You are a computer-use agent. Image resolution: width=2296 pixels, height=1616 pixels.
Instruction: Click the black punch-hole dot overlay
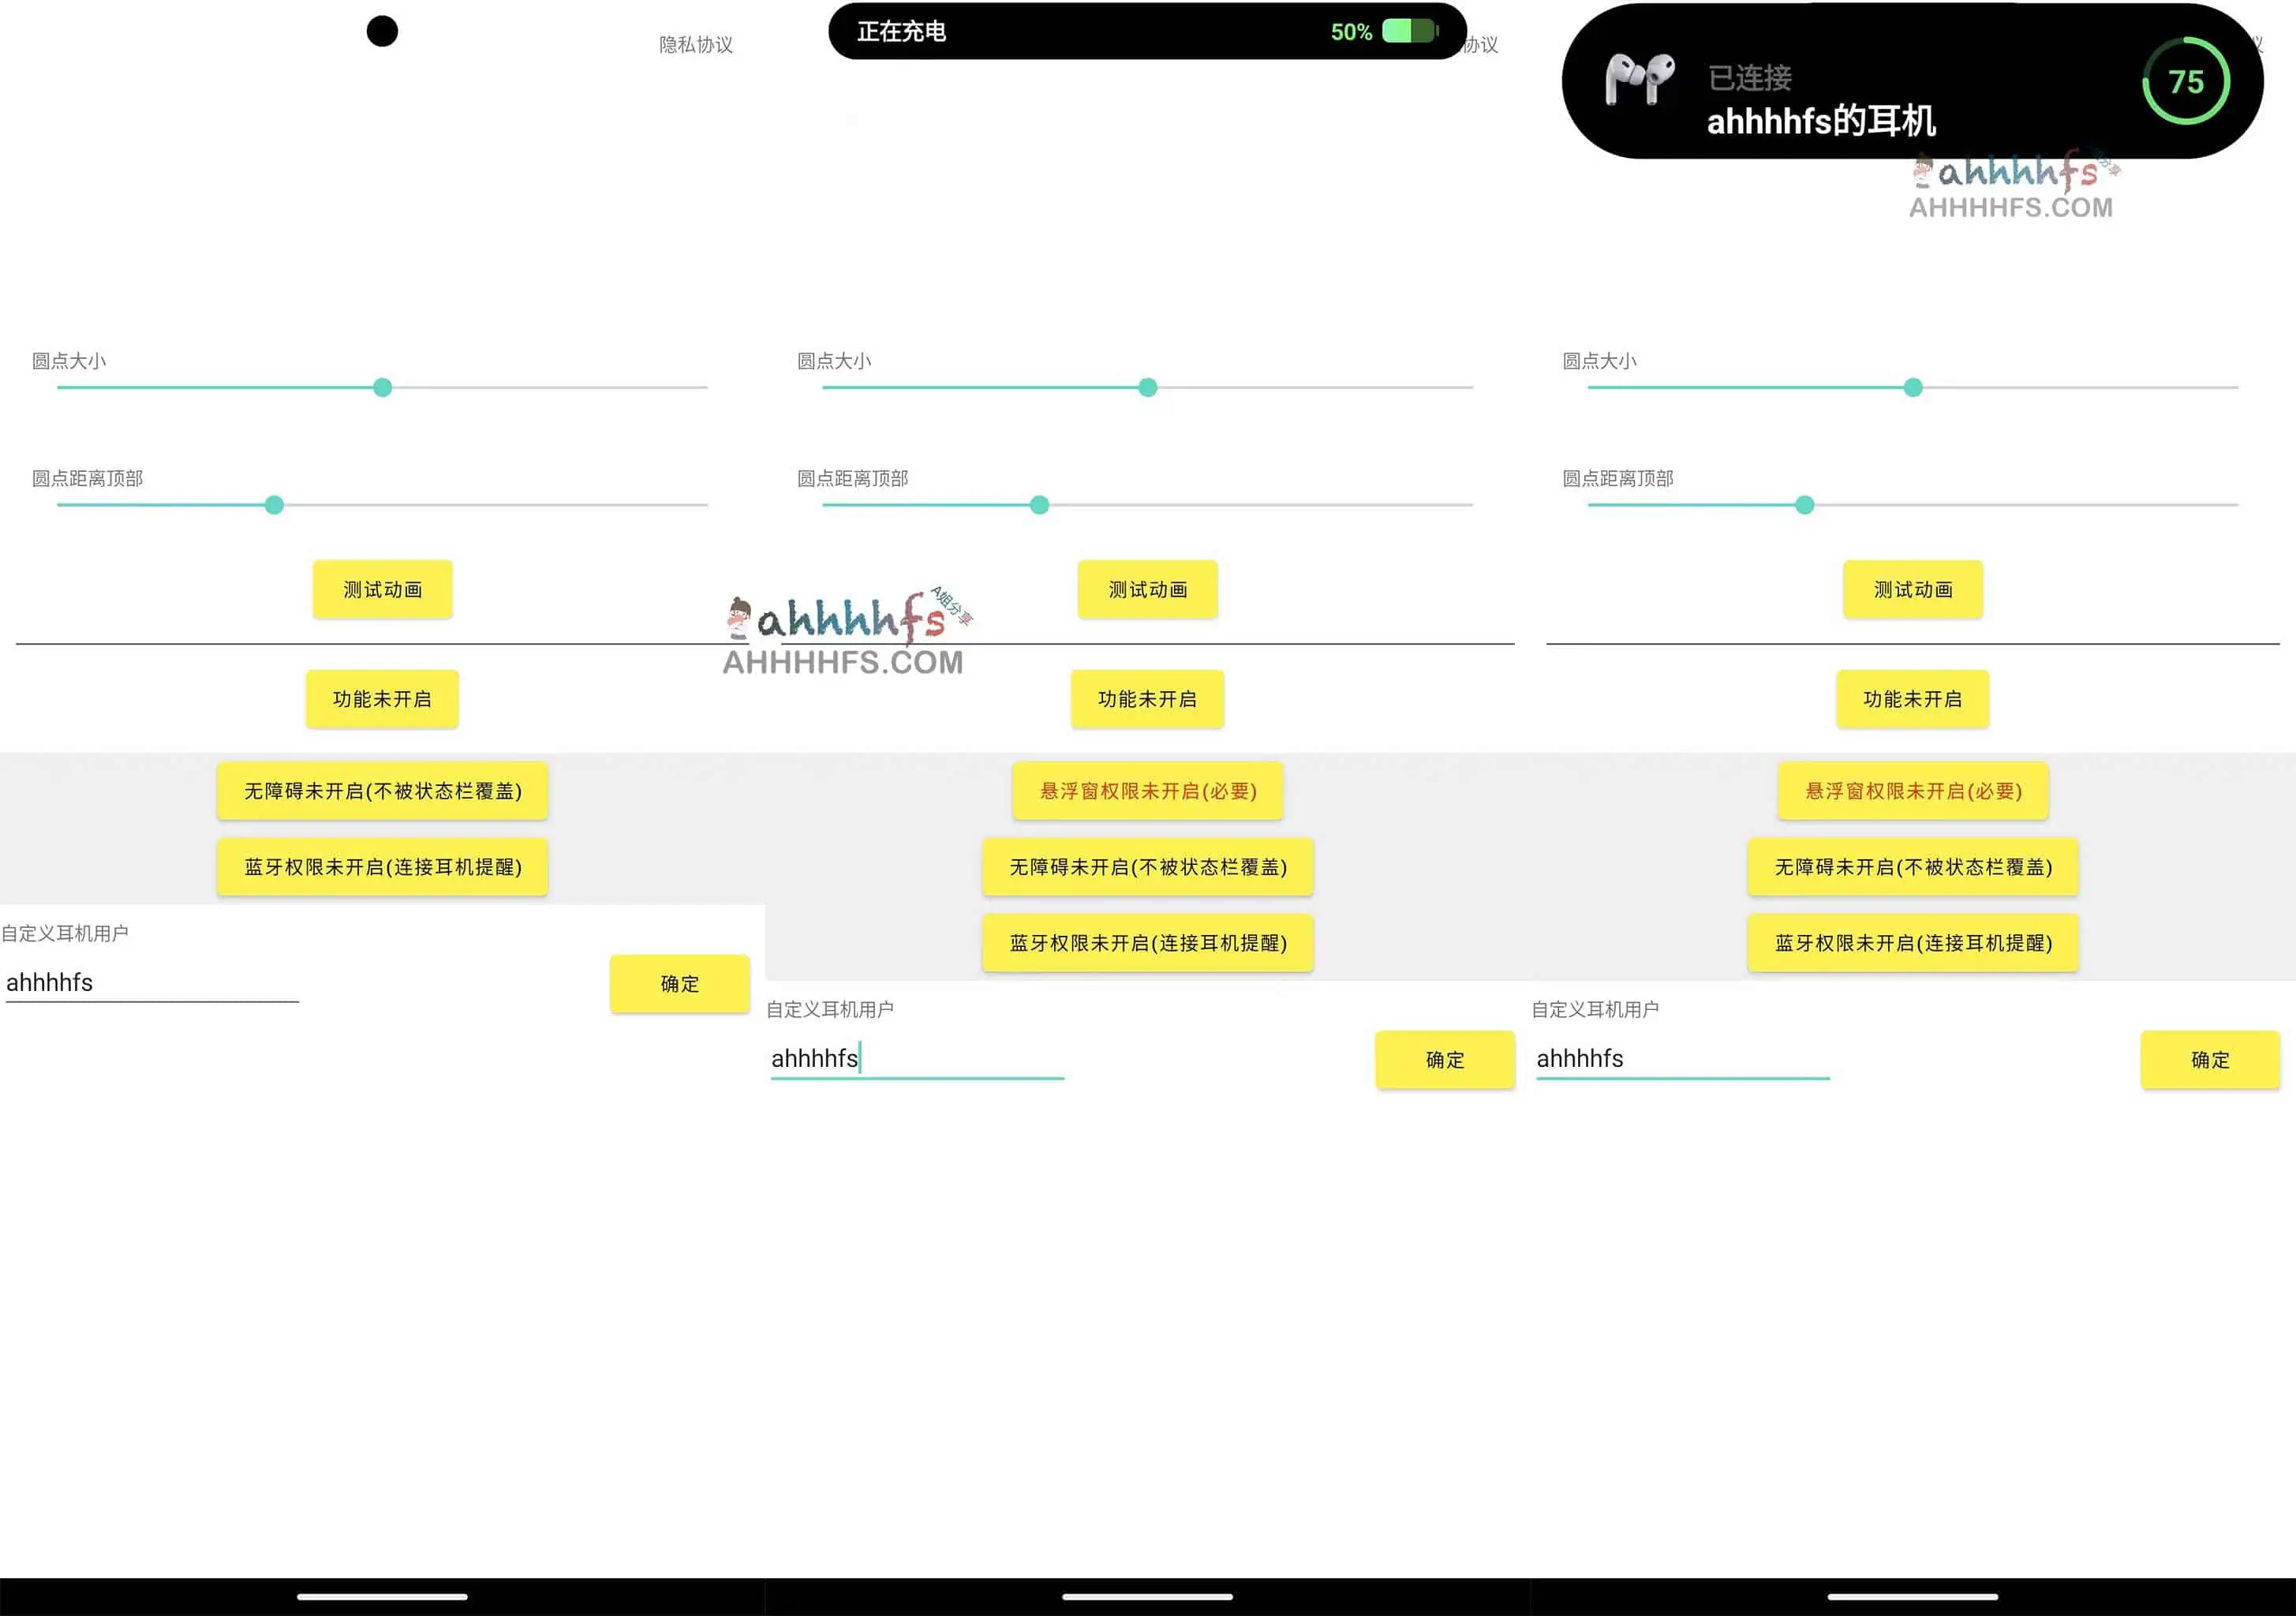(x=382, y=31)
